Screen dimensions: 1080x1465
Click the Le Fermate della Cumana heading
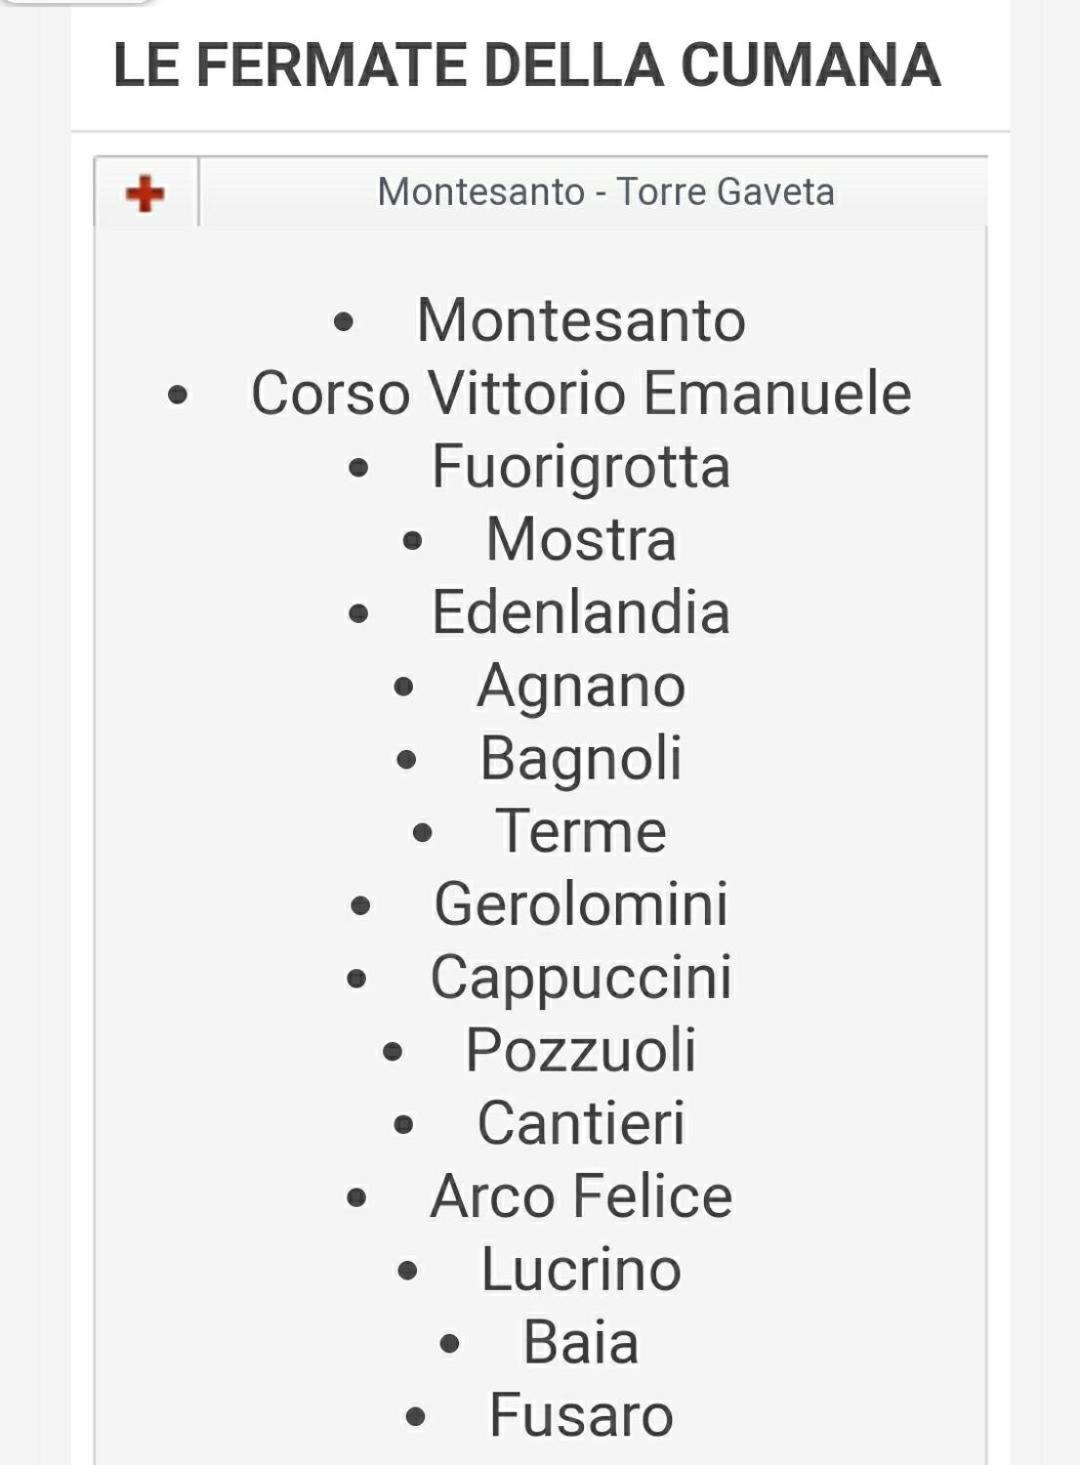(527, 65)
